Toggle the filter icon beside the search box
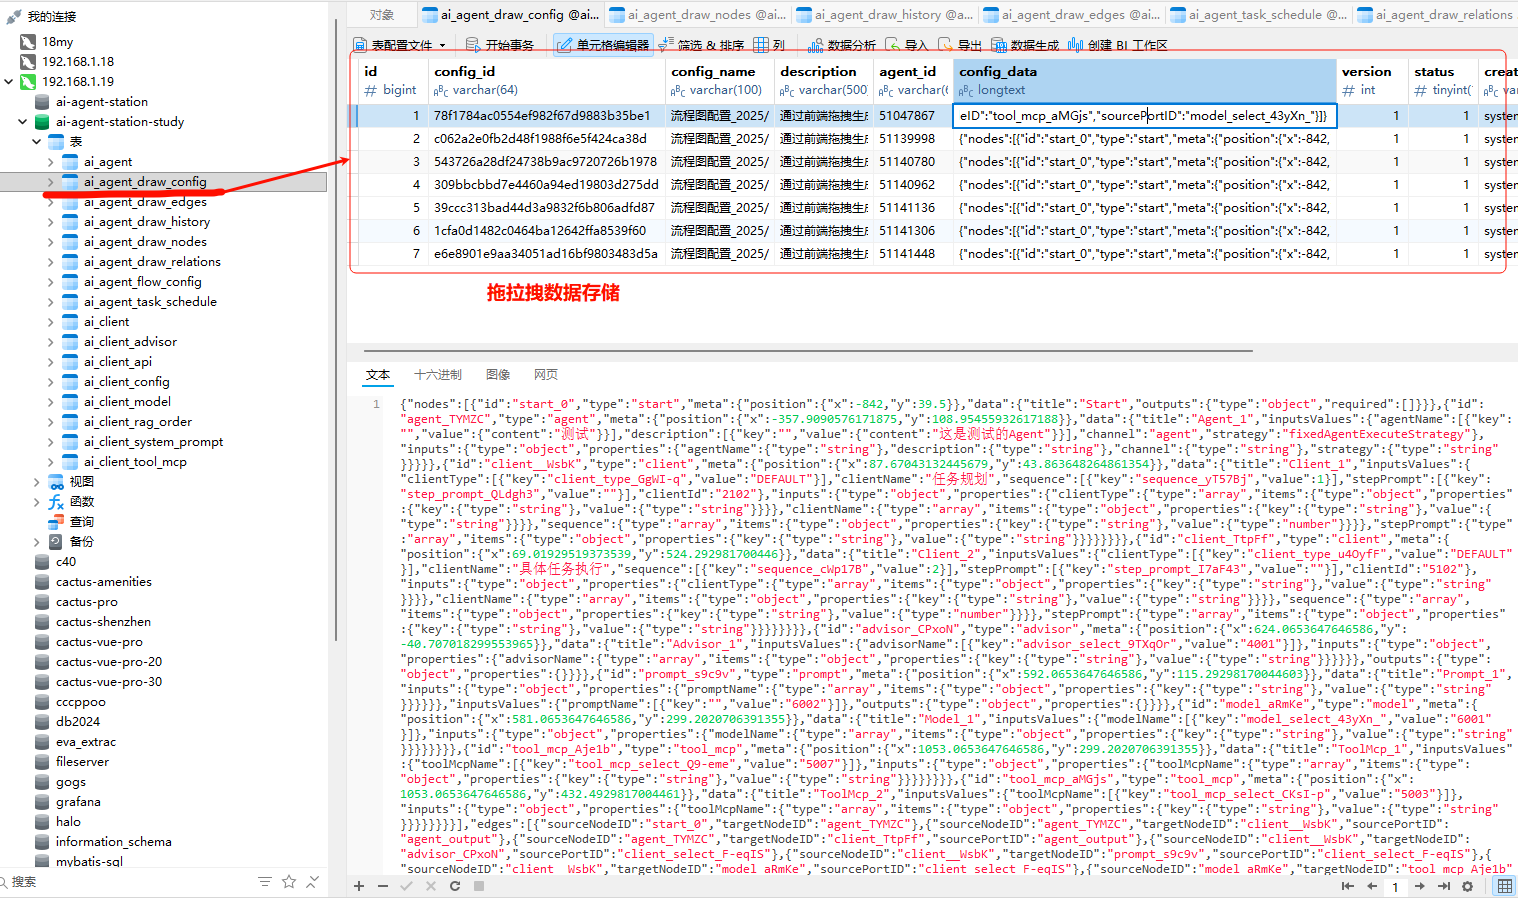This screenshot has height=898, width=1518. [265, 881]
